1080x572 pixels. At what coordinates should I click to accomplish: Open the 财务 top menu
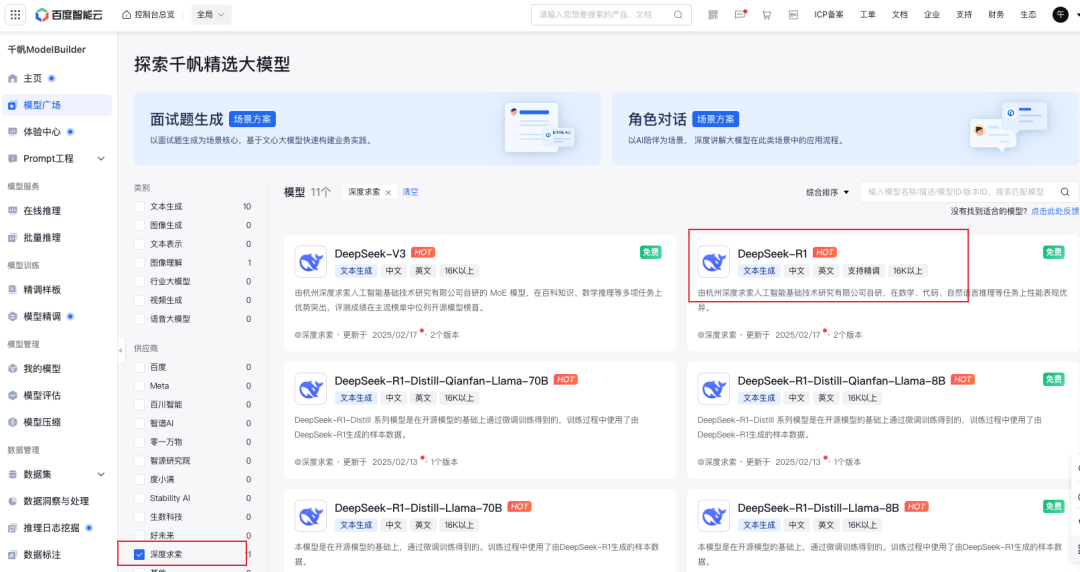click(x=996, y=14)
